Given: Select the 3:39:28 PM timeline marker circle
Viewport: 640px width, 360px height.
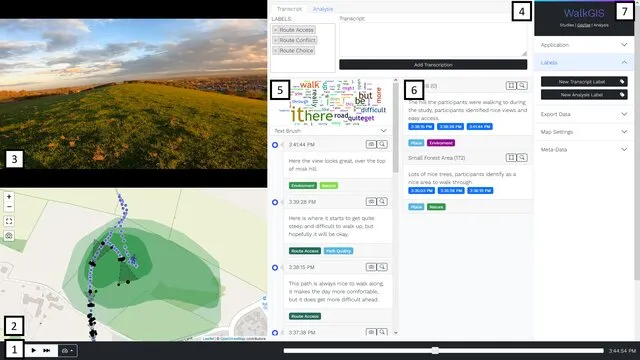Looking at the screenshot, I should coord(275,202).
